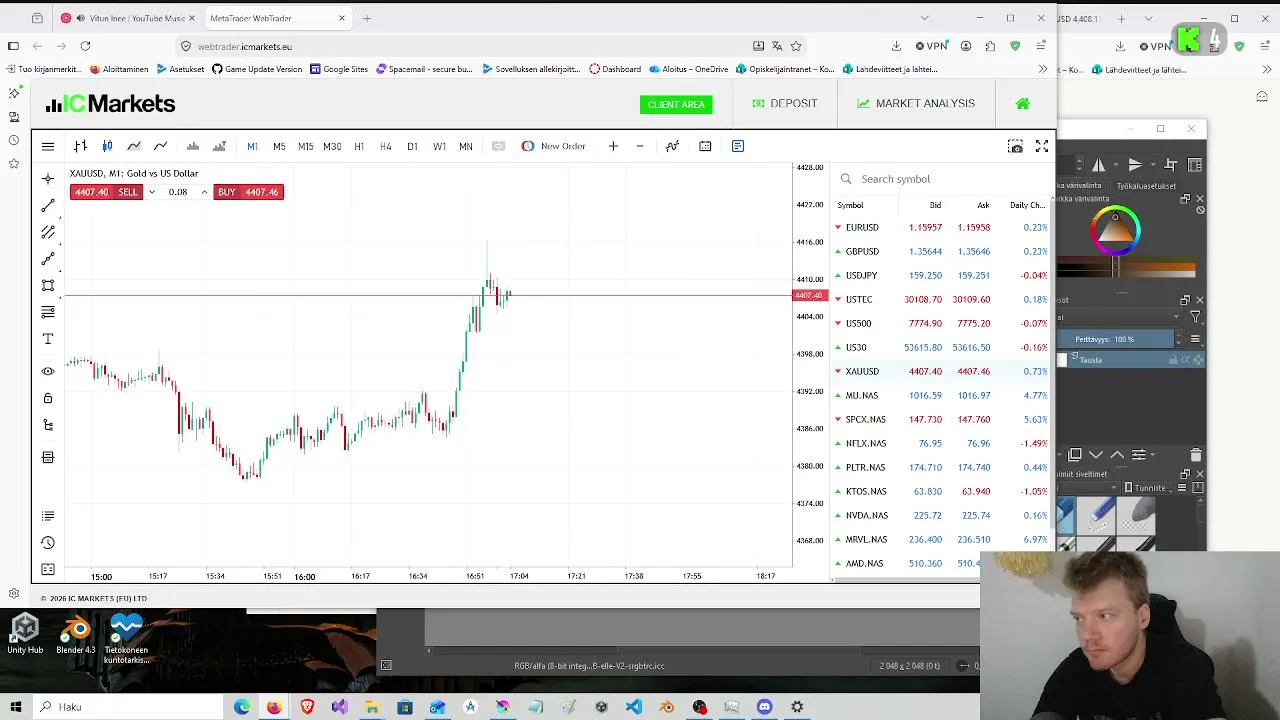1280x720 pixels.
Task: Switch chart to bar chart type
Action: [x=80, y=146]
